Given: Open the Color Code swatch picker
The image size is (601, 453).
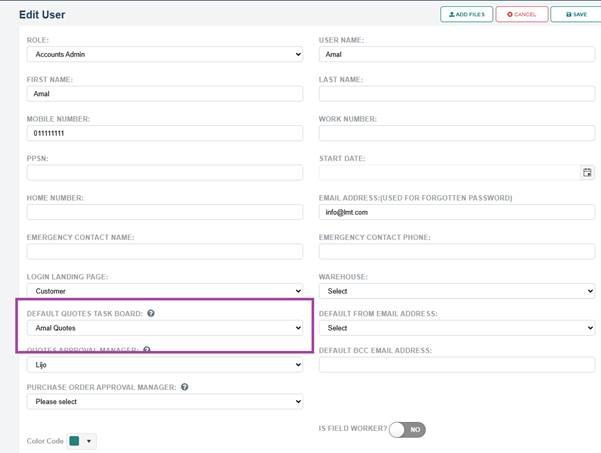Looking at the screenshot, I should [x=81, y=441].
